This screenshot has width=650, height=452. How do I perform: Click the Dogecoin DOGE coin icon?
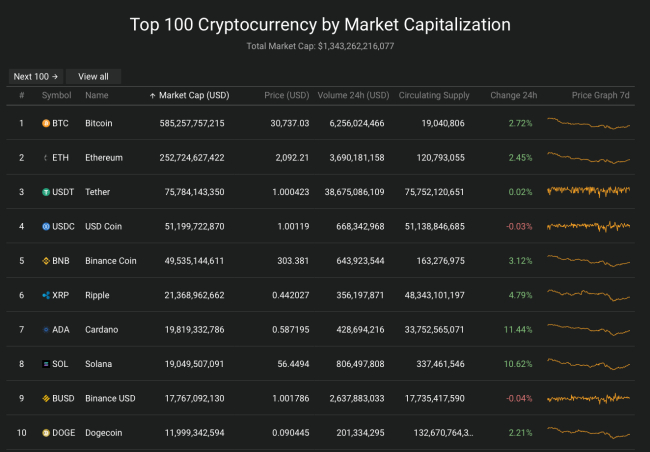(x=46, y=432)
